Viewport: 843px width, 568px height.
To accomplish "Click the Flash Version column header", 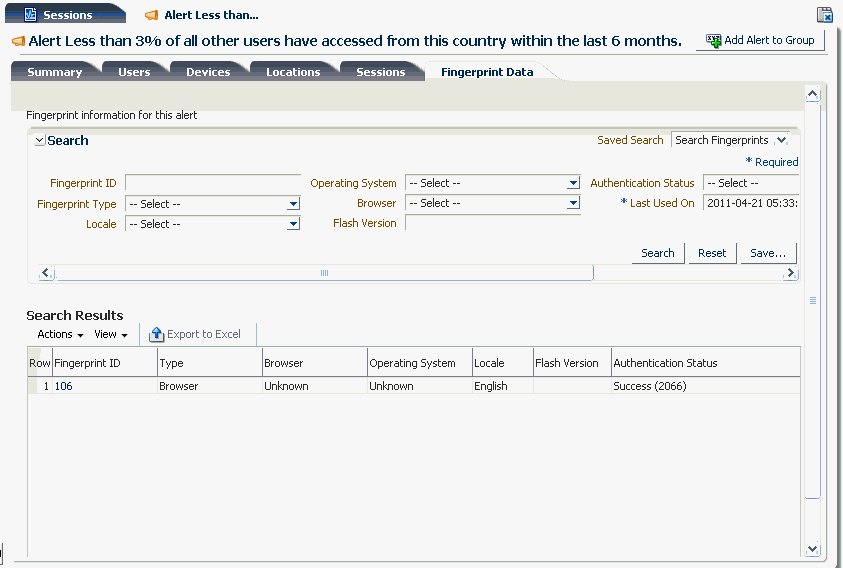I will tap(572, 363).
